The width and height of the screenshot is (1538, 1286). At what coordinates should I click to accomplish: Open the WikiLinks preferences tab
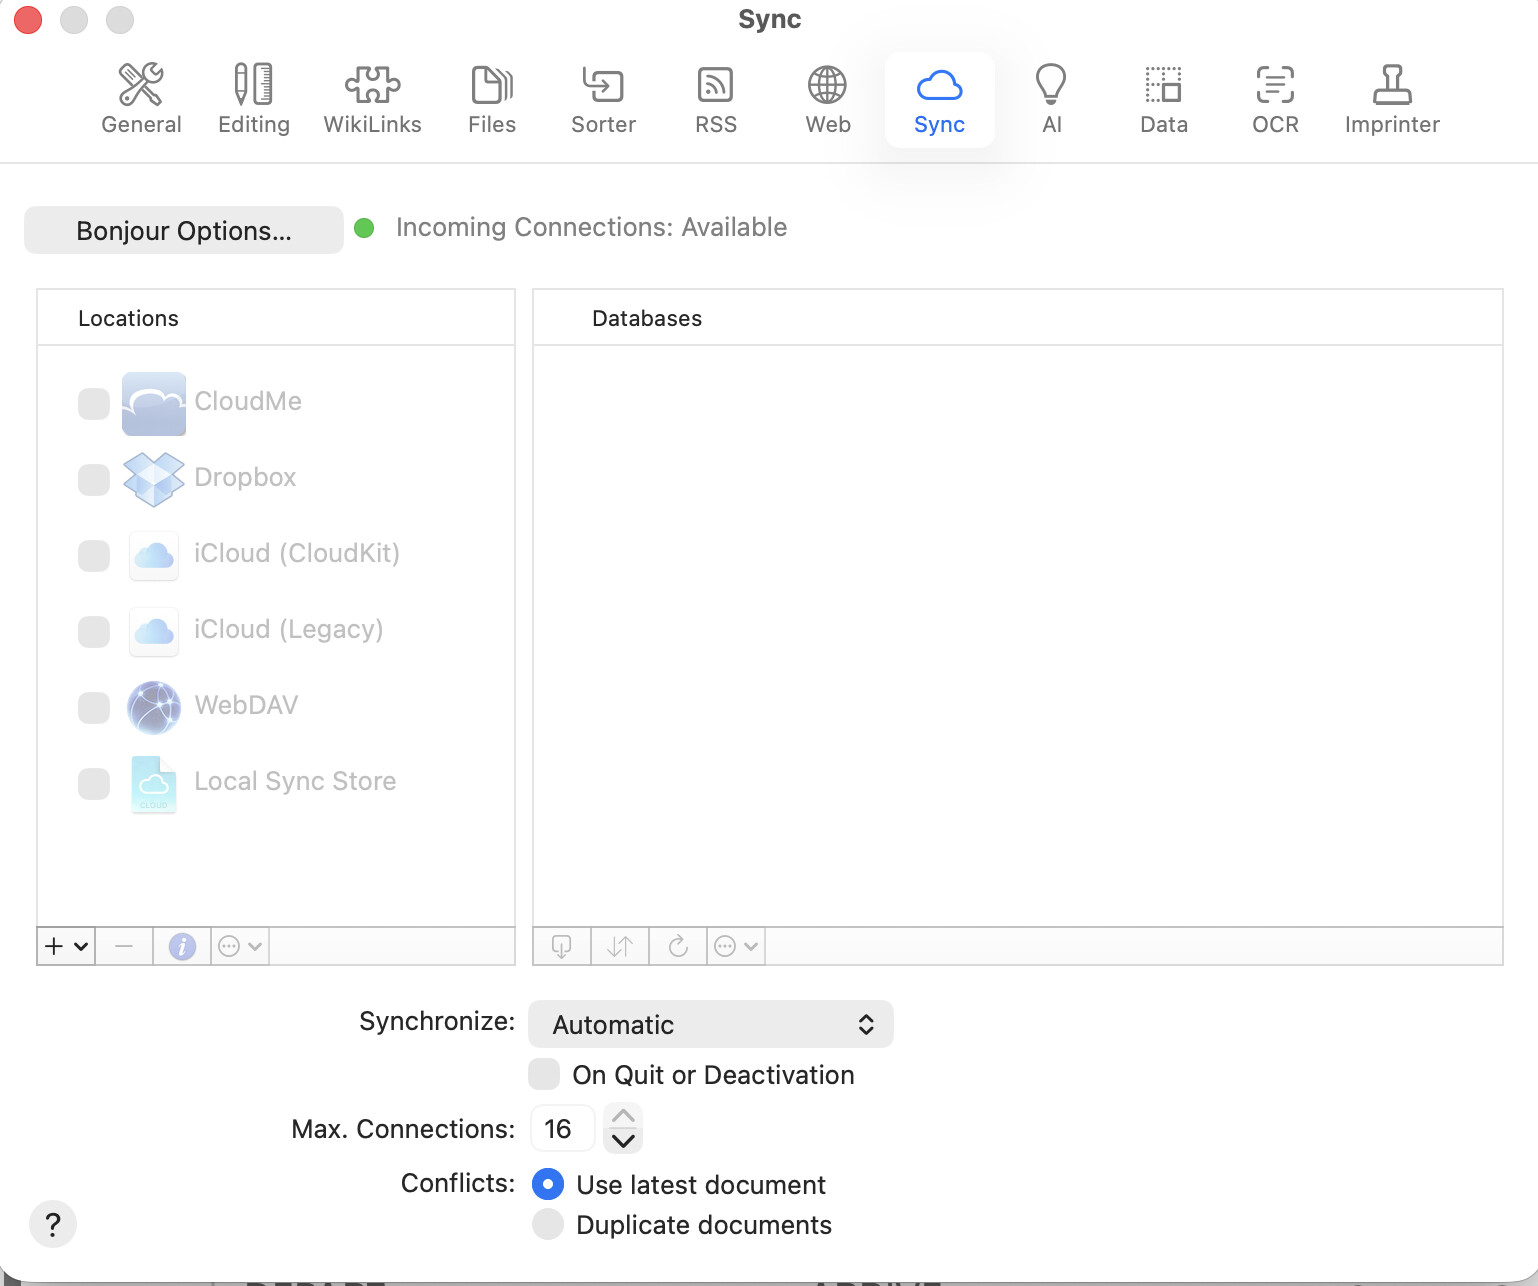click(372, 99)
